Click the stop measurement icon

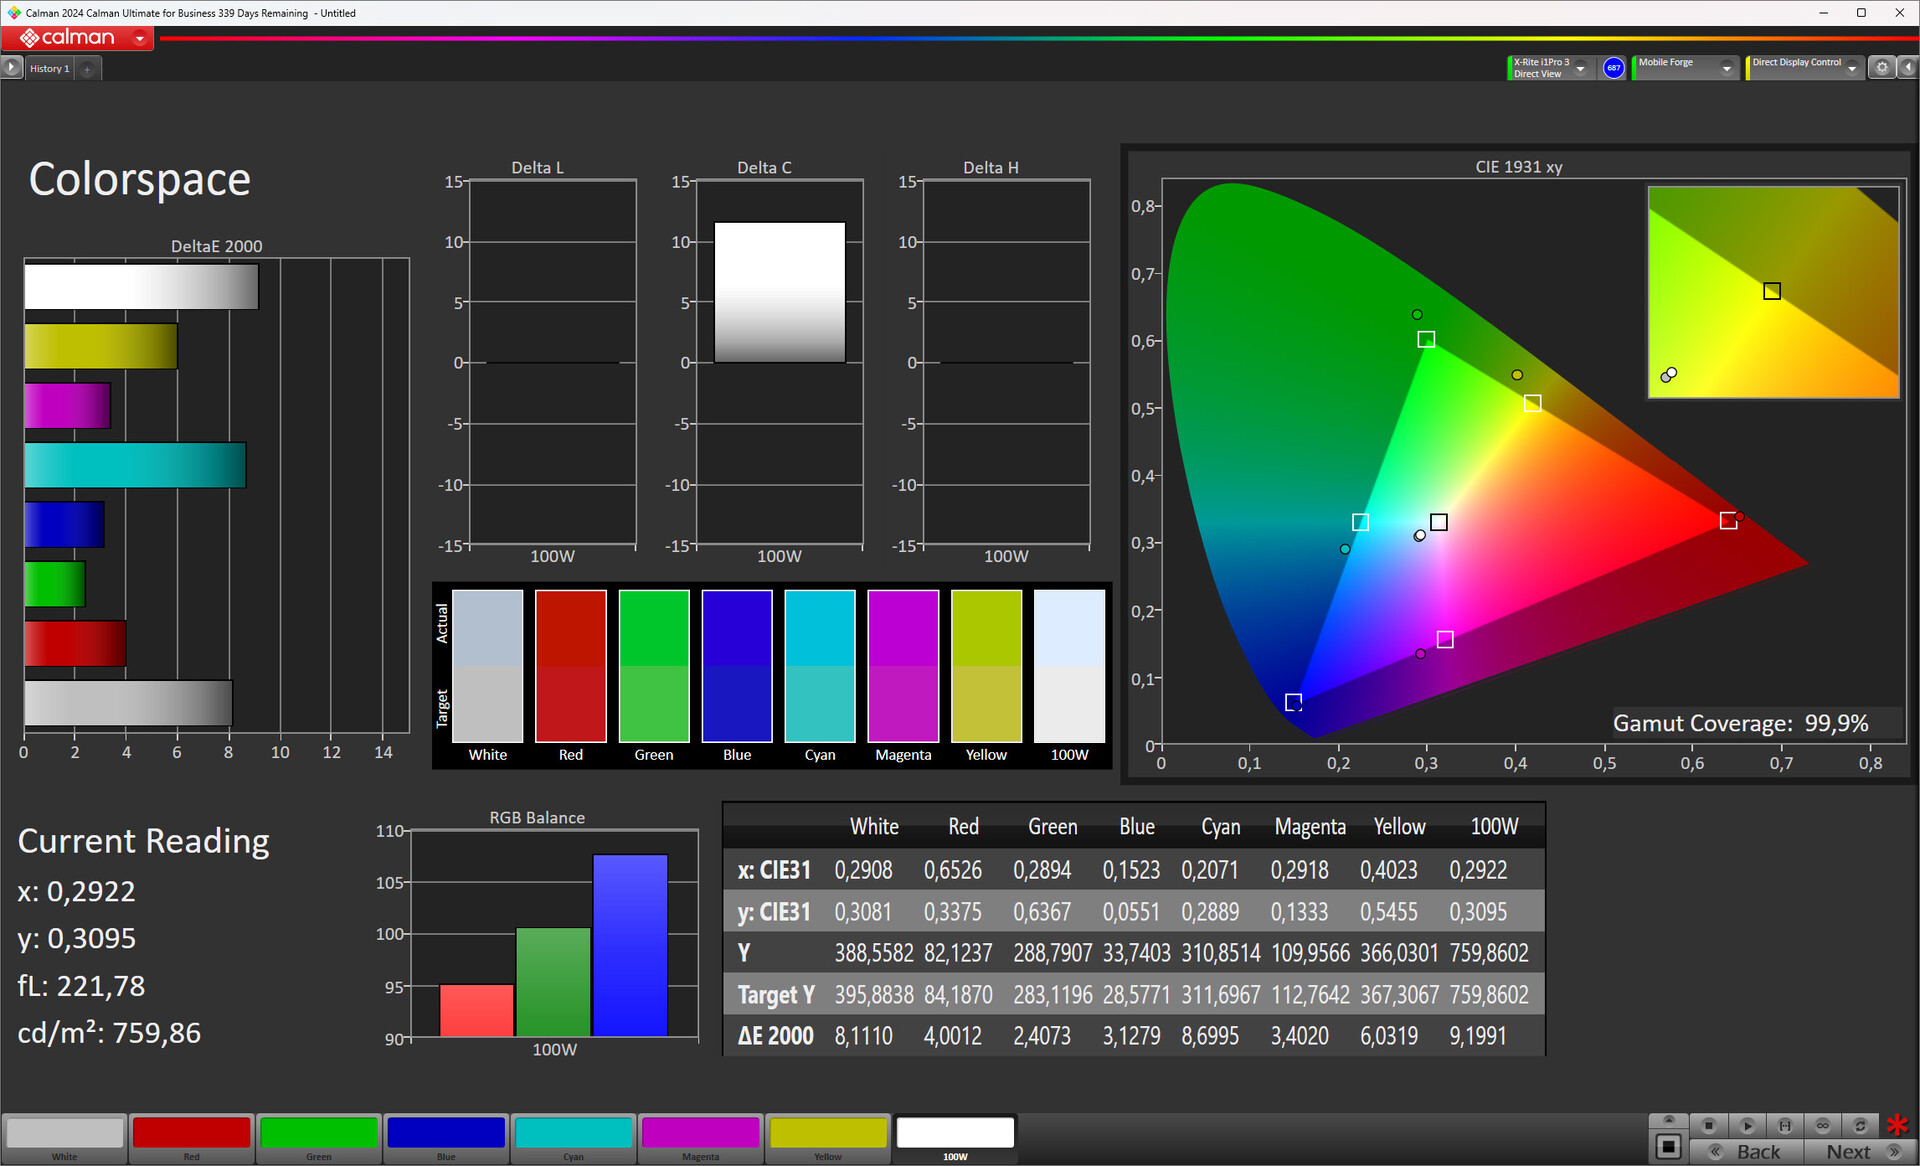pos(1709,1125)
